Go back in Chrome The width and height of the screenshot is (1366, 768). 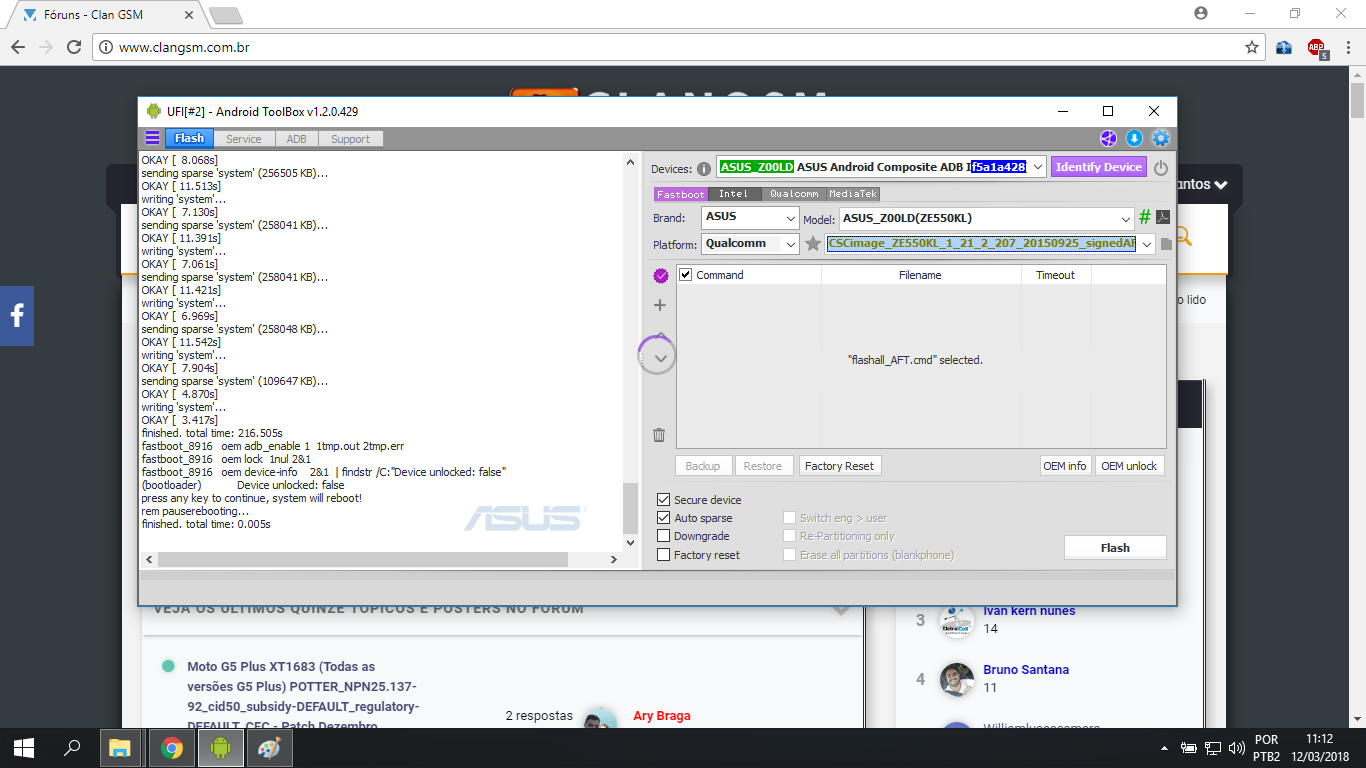18,47
